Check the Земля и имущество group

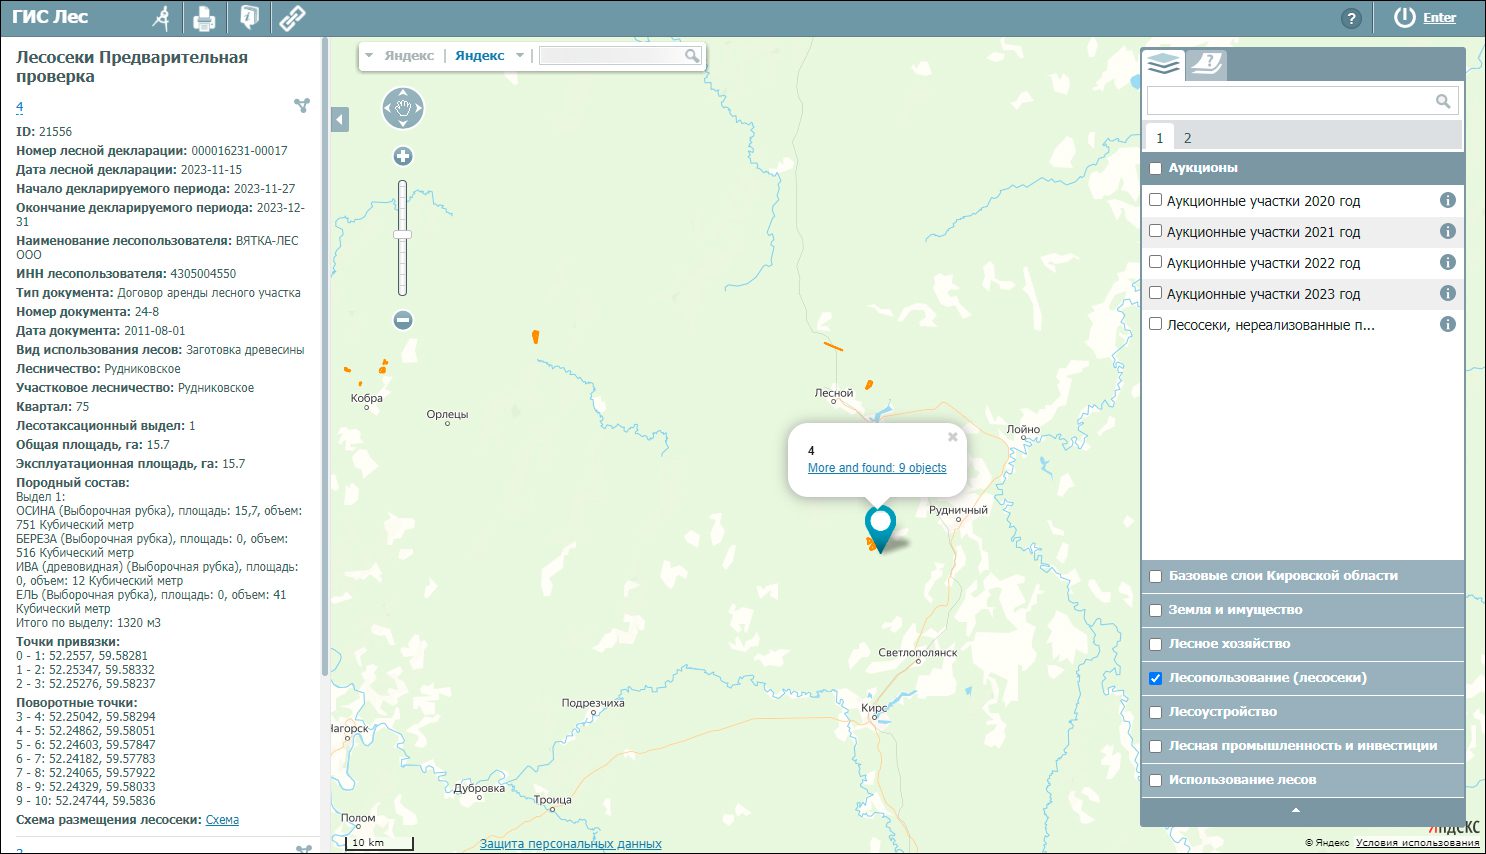pyautogui.click(x=1156, y=610)
